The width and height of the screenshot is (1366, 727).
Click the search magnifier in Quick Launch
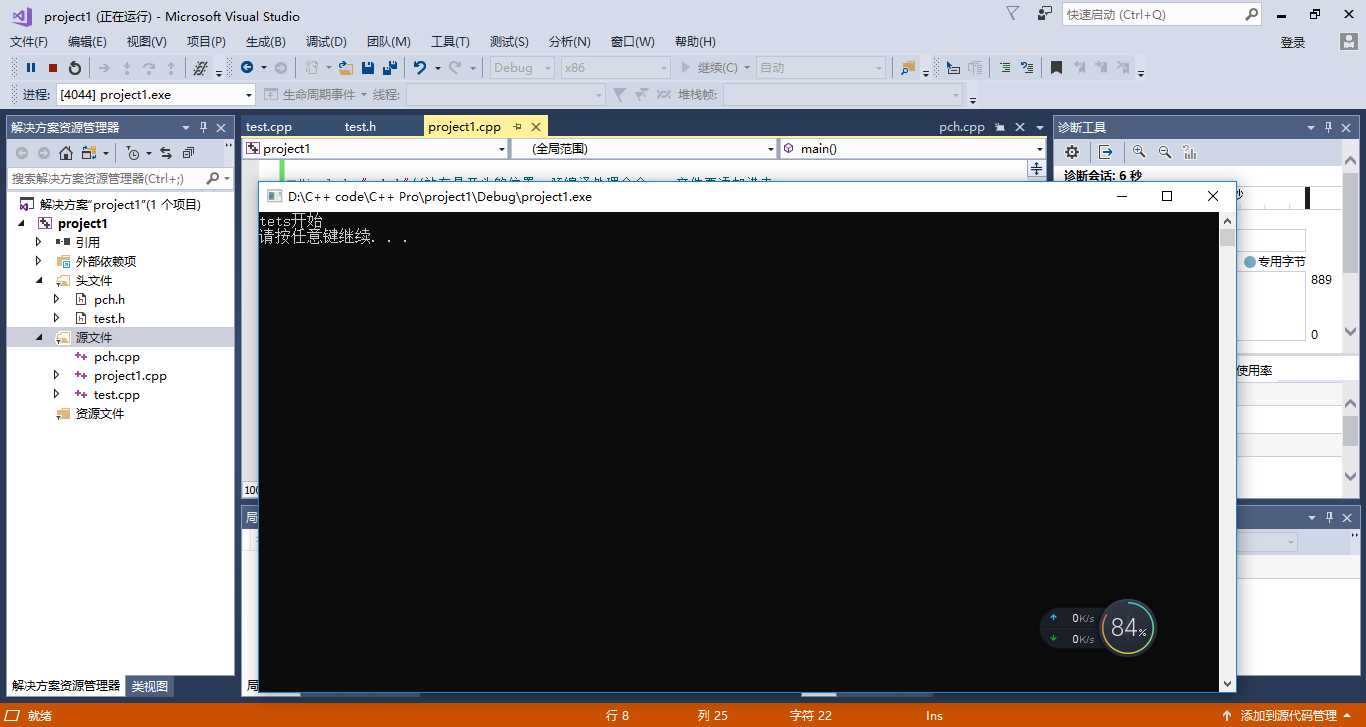pyautogui.click(x=1251, y=14)
